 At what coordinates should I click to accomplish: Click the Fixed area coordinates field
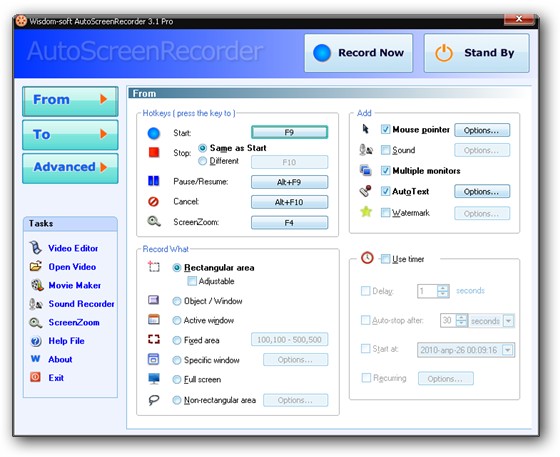[x=289, y=340]
